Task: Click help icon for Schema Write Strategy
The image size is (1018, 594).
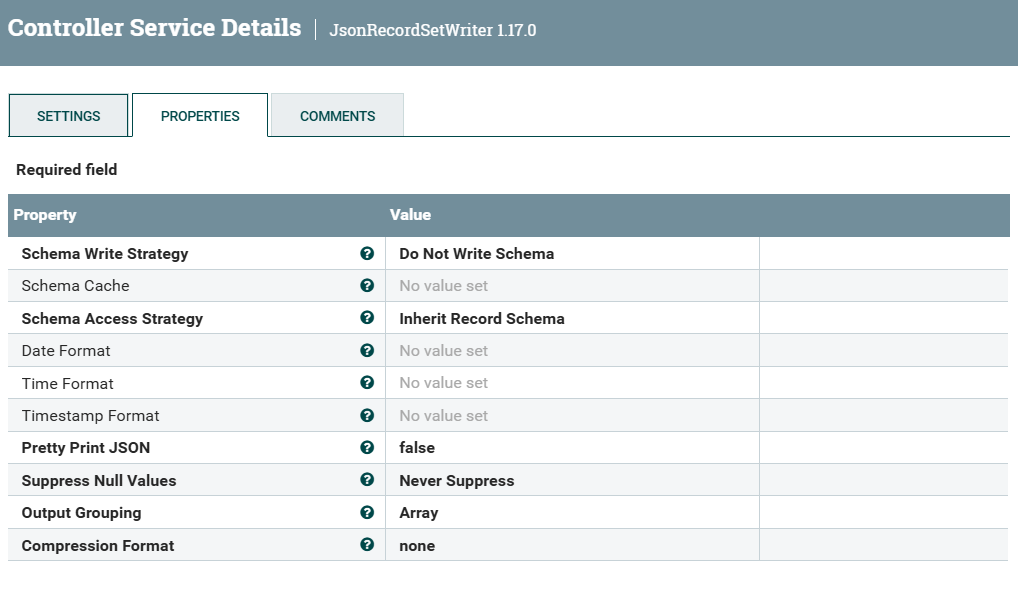Action: pos(367,254)
